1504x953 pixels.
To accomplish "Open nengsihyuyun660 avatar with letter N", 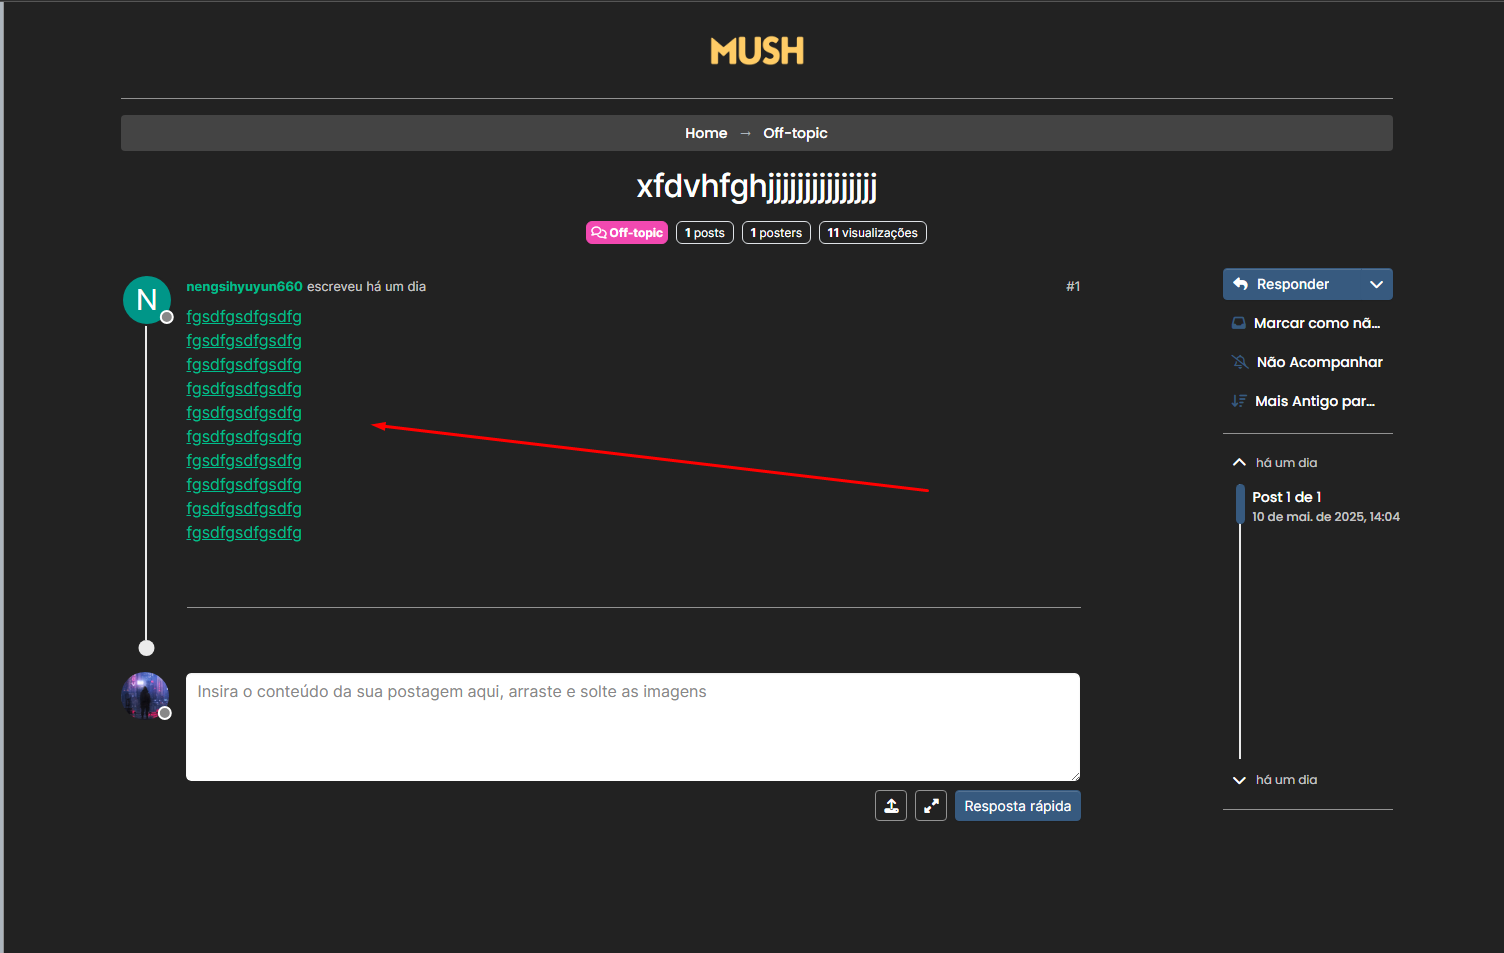I will (147, 300).
